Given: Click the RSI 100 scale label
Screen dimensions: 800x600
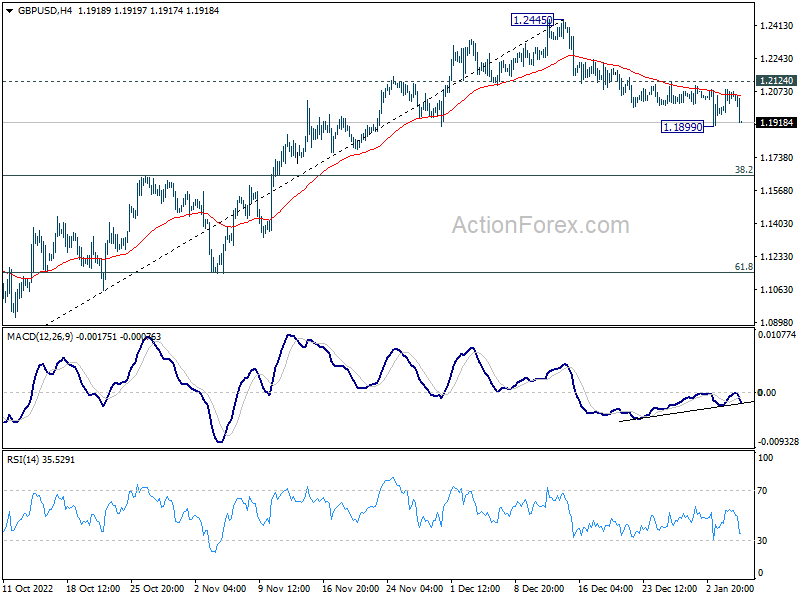Looking at the screenshot, I should tap(765, 458).
